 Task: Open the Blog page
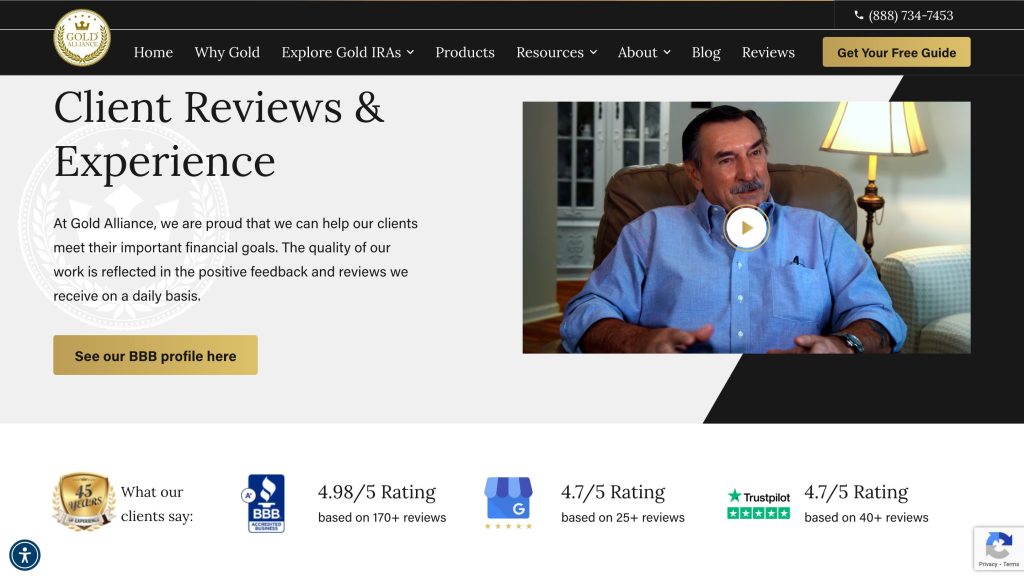pyautogui.click(x=706, y=52)
